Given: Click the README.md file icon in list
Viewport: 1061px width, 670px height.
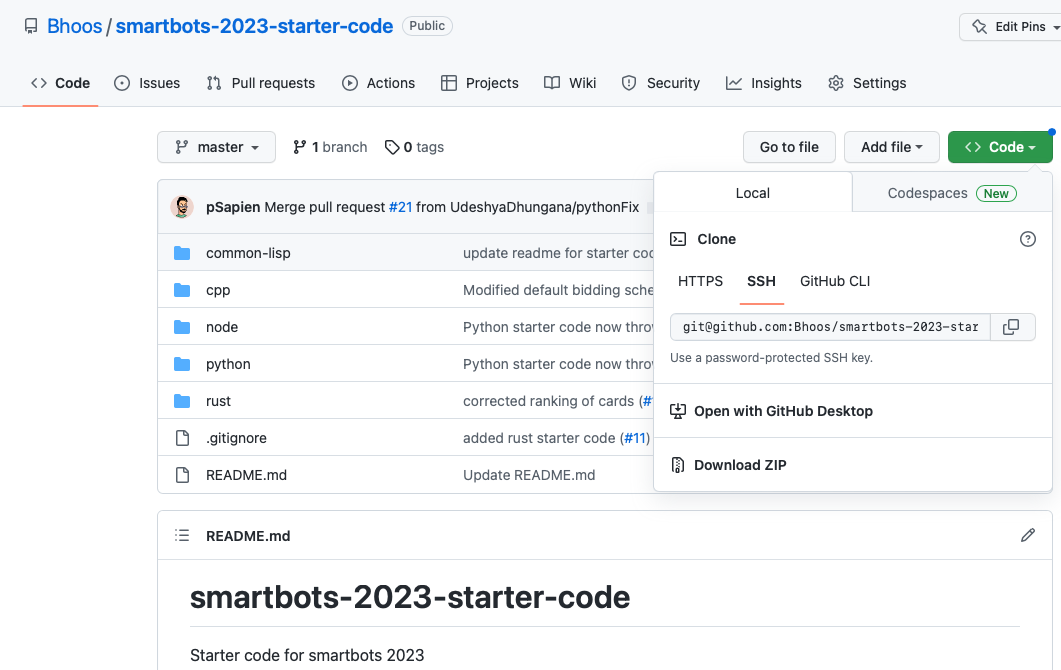Looking at the screenshot, I should [x=182, y=475].
